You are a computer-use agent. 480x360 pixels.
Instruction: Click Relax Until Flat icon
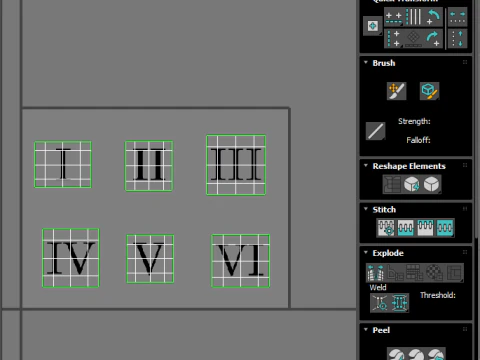412,184
